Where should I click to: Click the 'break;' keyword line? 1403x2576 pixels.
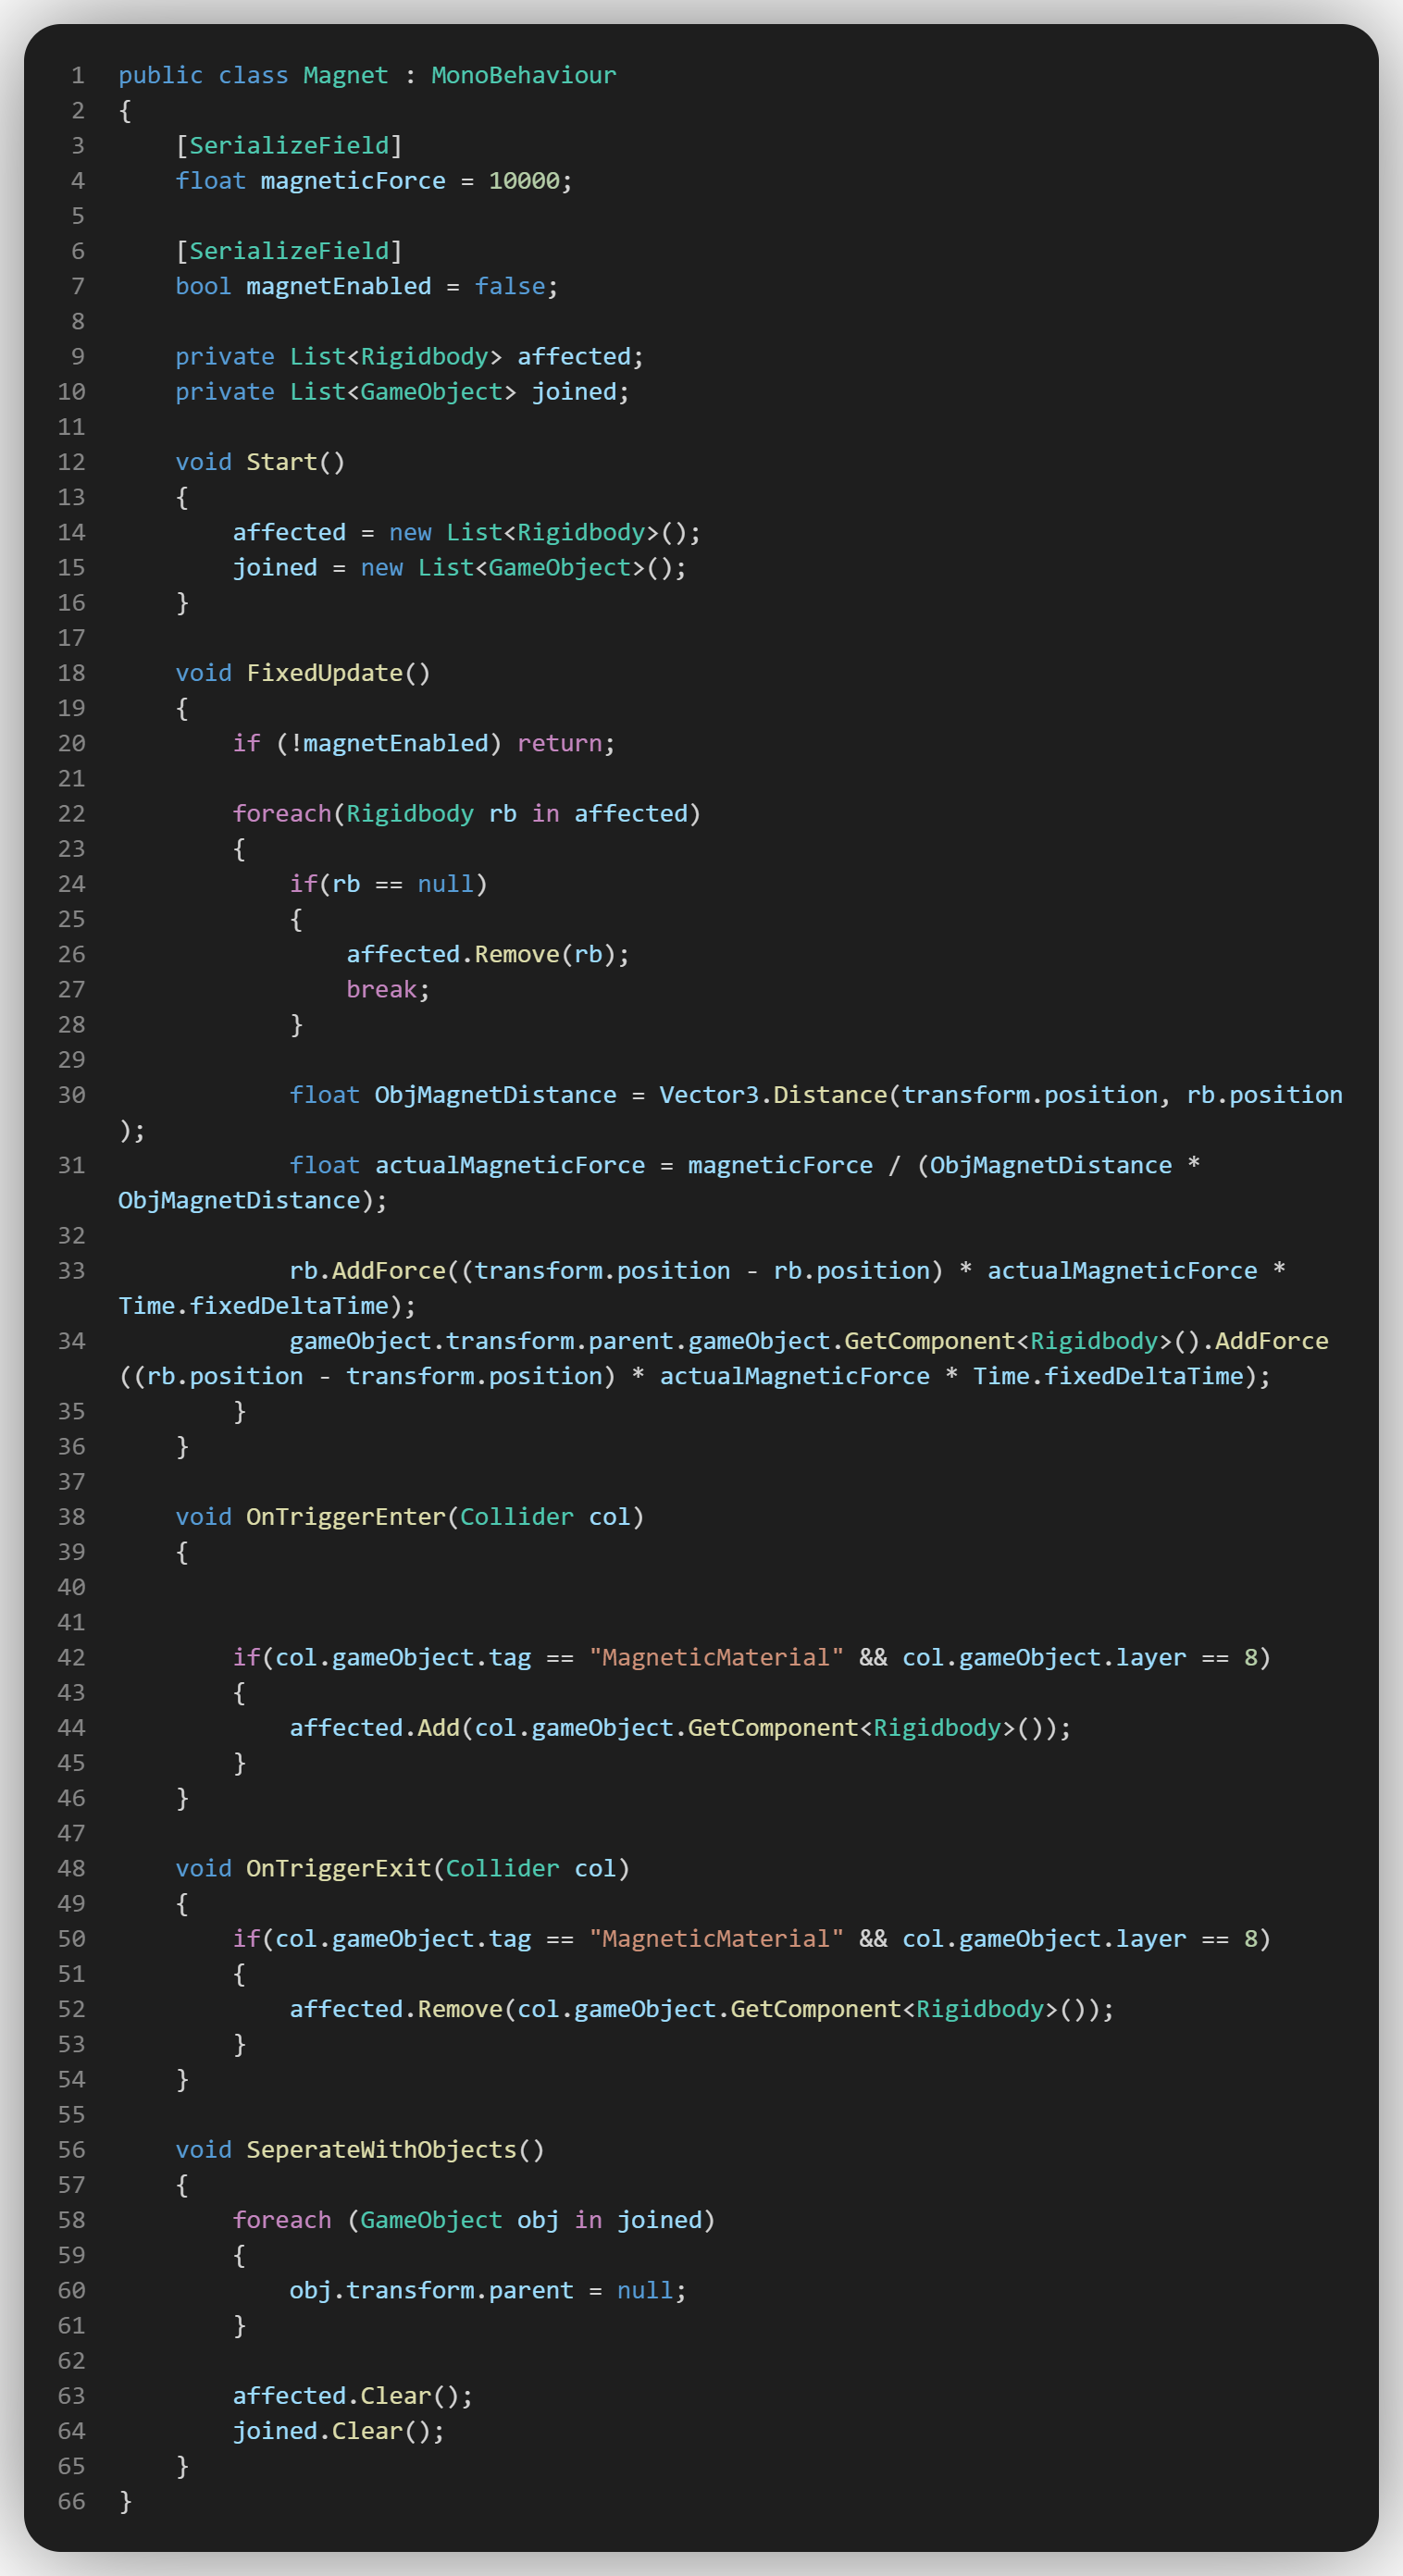click(388, 990)
